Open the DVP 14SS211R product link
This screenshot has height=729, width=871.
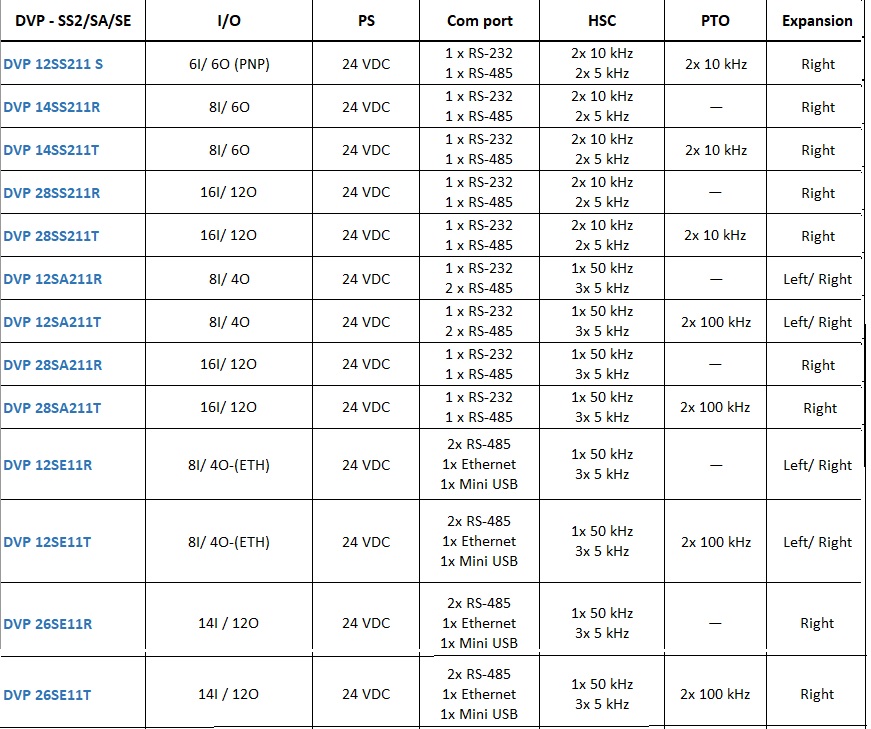tap(52, 107)
